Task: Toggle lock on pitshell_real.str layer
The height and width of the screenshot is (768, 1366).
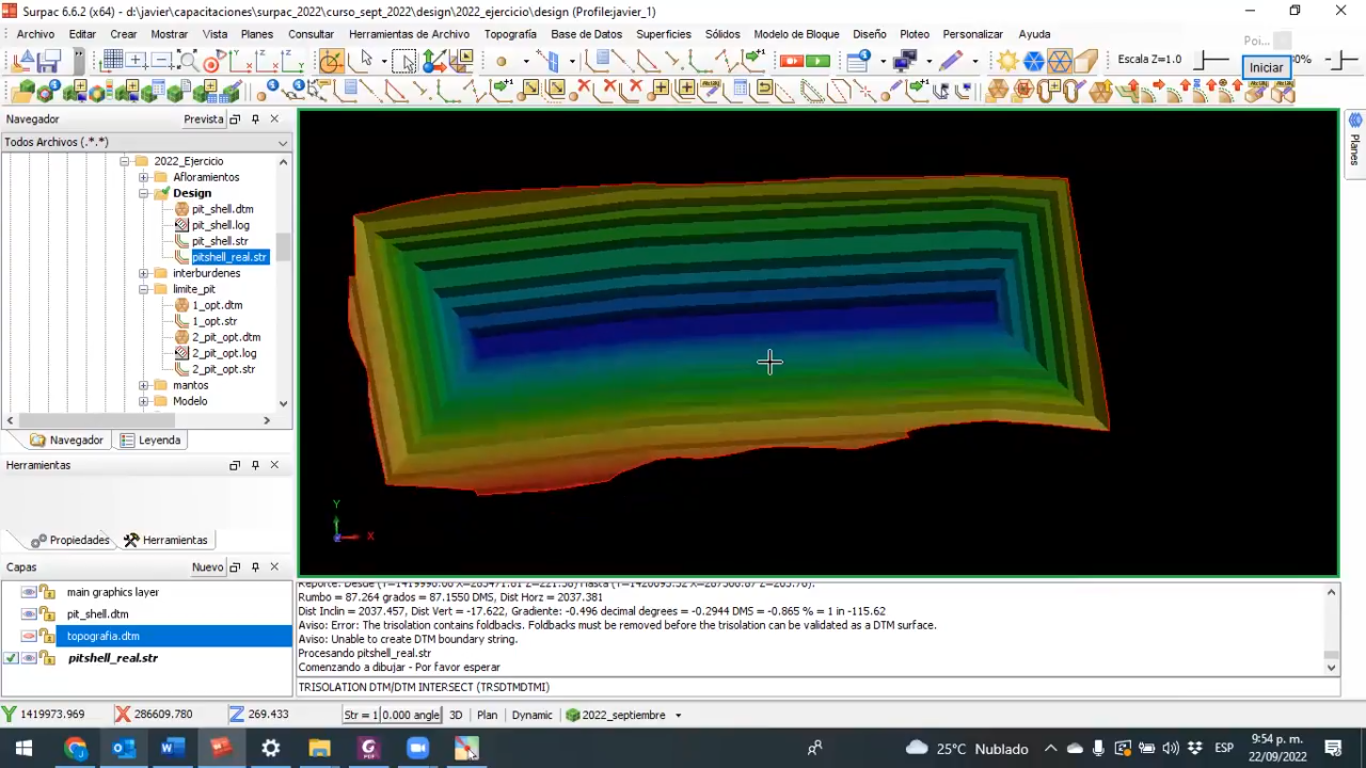Action: click(x=46, y=658)
